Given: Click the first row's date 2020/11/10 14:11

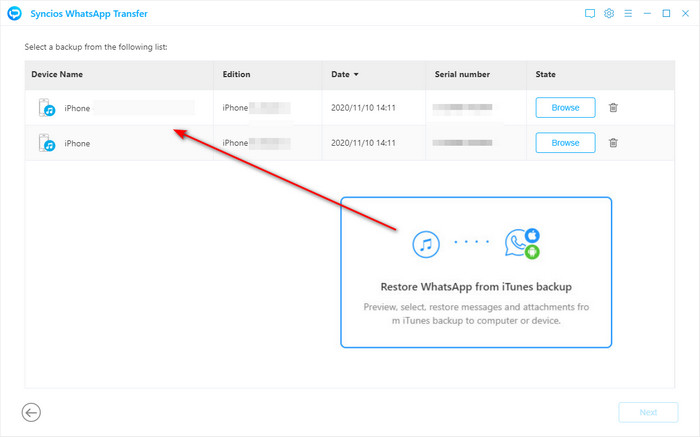Looking at the screenshot, I should click(x=363, y=108).
